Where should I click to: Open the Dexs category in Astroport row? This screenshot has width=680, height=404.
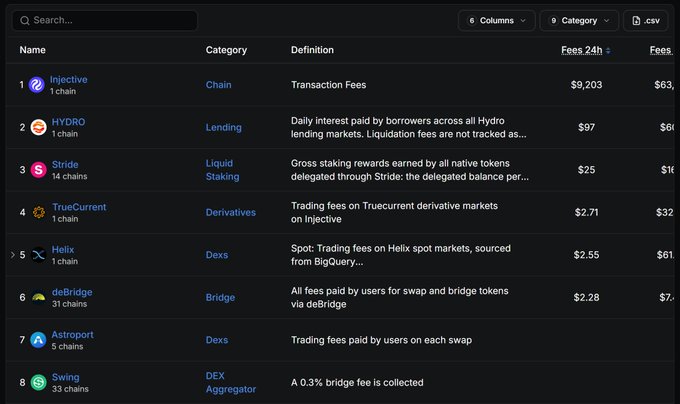217,339
